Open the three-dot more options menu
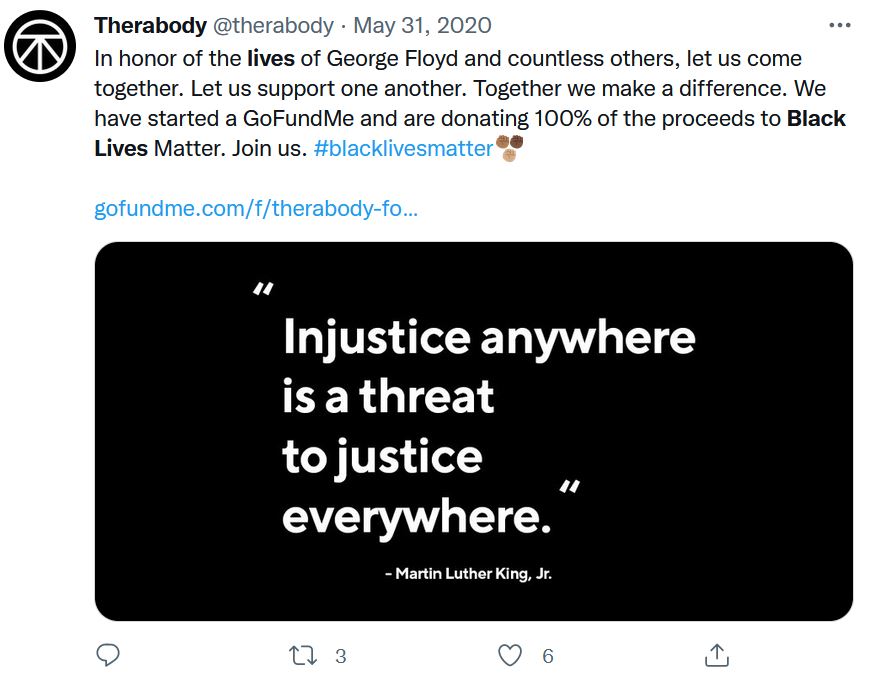 point(841,25)
